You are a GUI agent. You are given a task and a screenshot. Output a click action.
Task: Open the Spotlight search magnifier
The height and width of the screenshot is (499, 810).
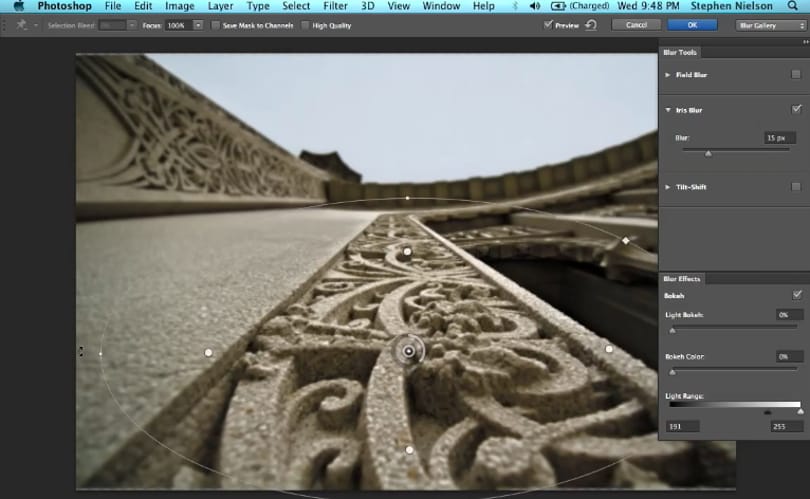click(x=792, y=6)
